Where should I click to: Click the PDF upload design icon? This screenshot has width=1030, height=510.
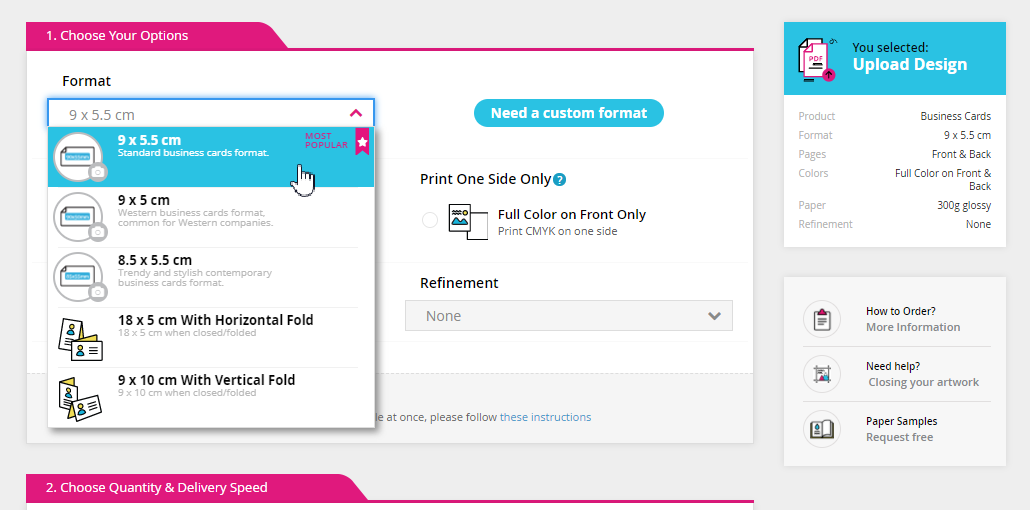[817, 60]
